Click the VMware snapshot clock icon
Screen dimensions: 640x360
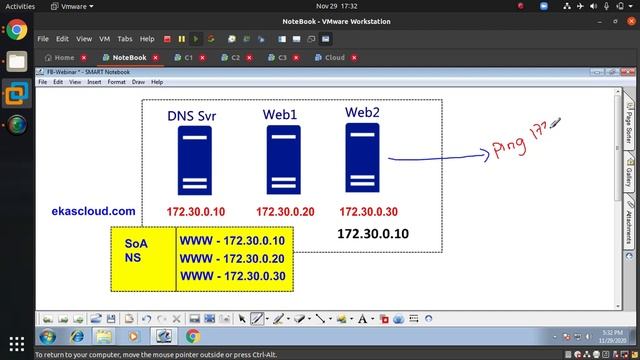[232, 39]
